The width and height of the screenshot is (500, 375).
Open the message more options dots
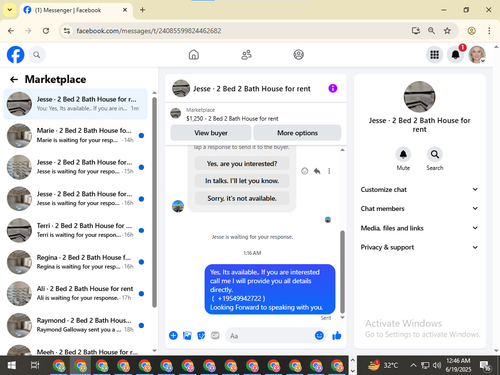[x=329, y=171]
